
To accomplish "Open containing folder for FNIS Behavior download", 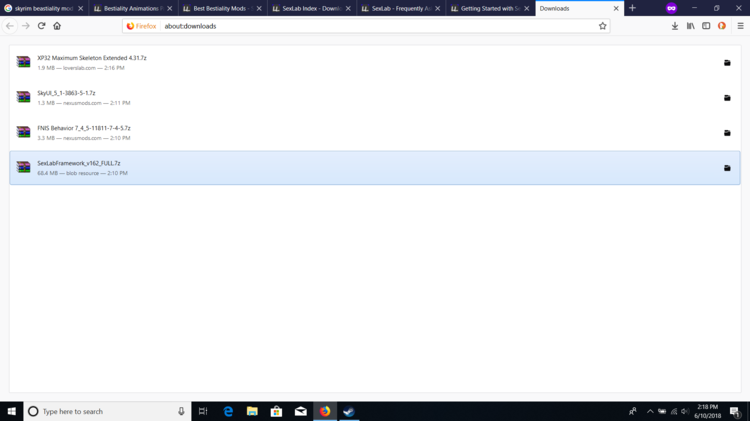I will click(727, 133).
